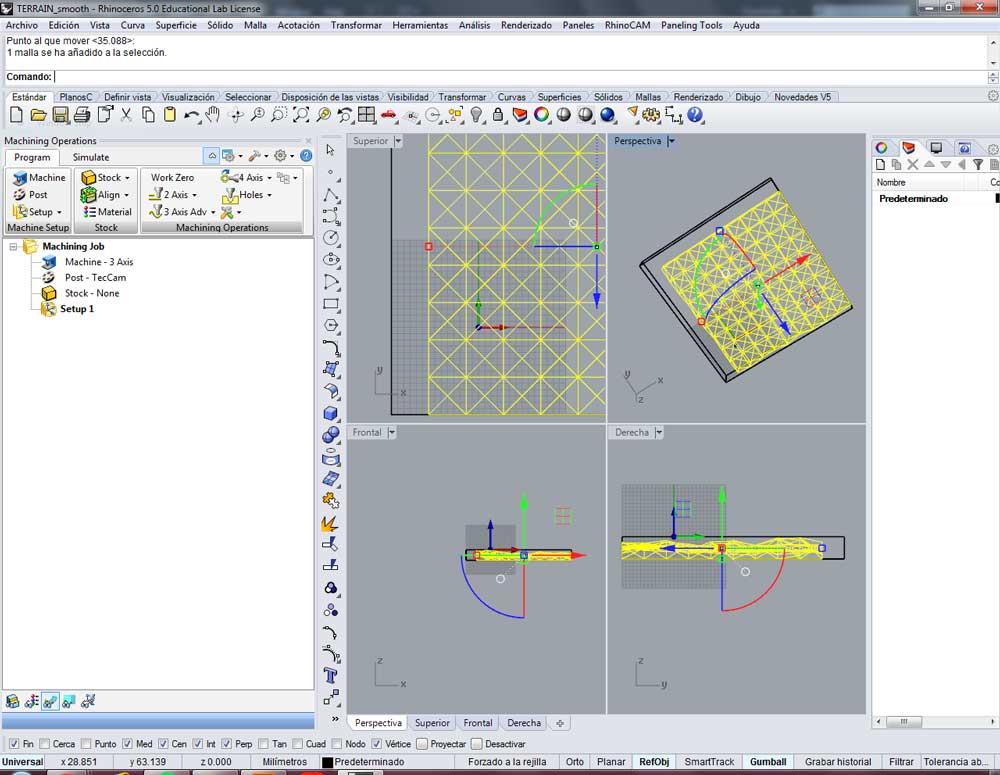Save the model with floppy icon
This screenshot has width=1000, height=775.
60,115
